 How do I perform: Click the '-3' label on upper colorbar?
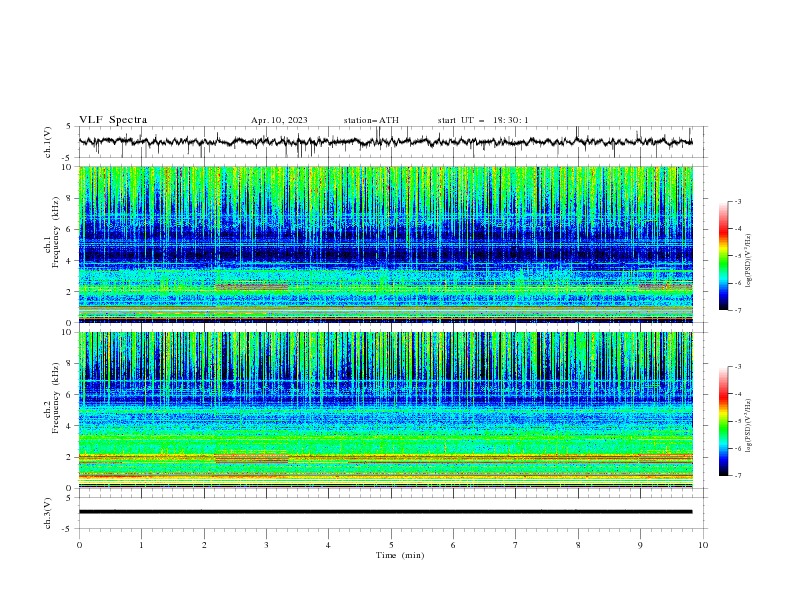pos(738,201)
